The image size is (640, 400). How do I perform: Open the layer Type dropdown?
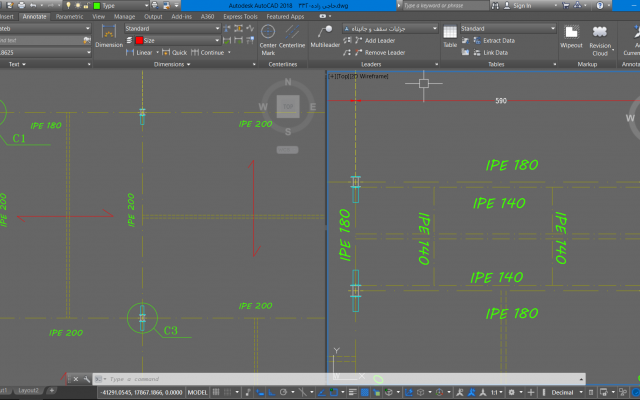click(146, 5)
